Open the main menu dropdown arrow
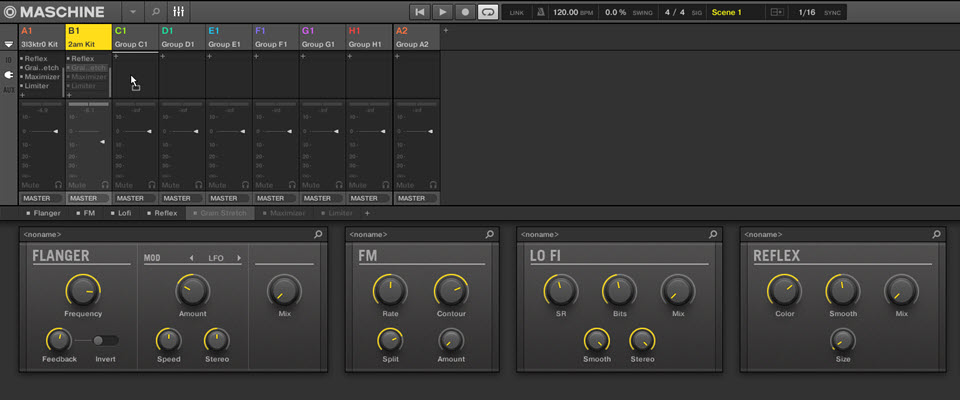 coord(133,12)
